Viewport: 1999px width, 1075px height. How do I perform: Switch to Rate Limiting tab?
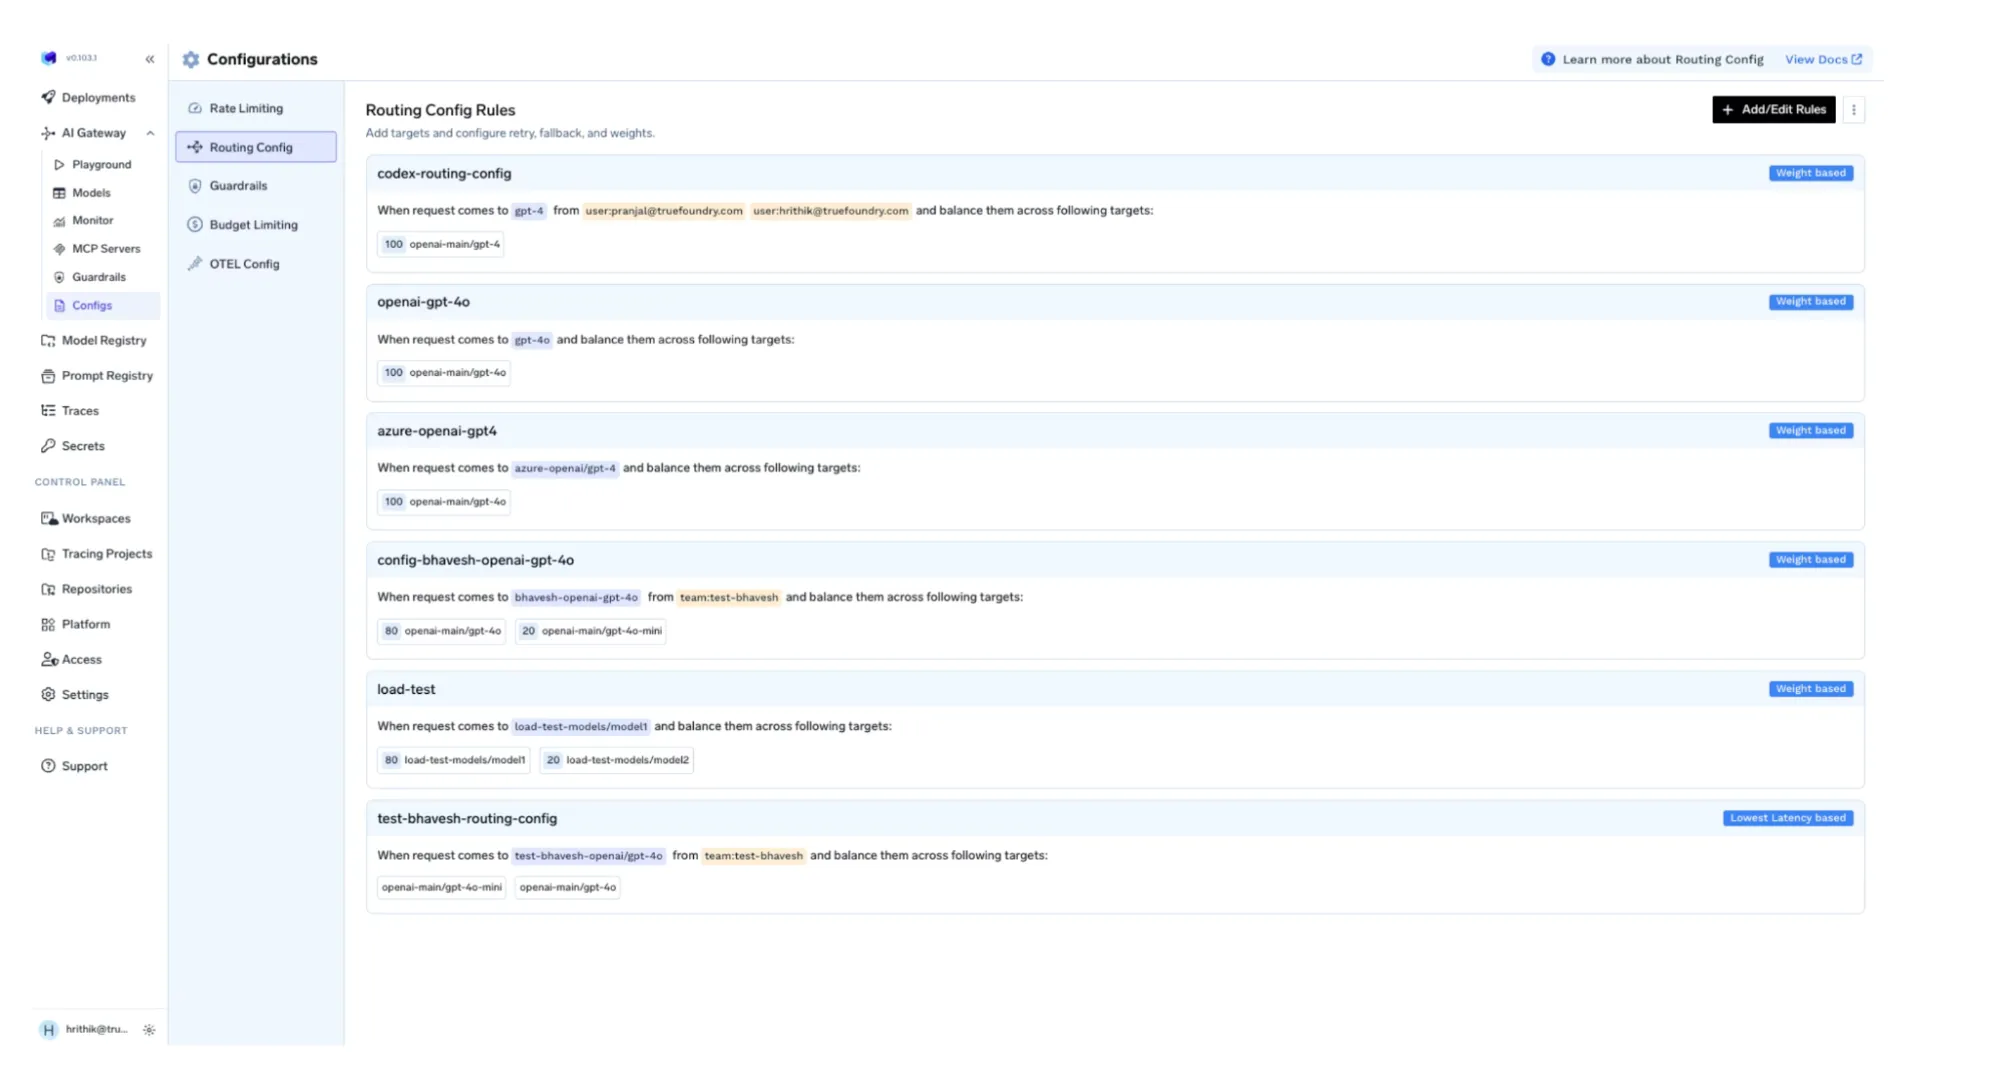256,108
